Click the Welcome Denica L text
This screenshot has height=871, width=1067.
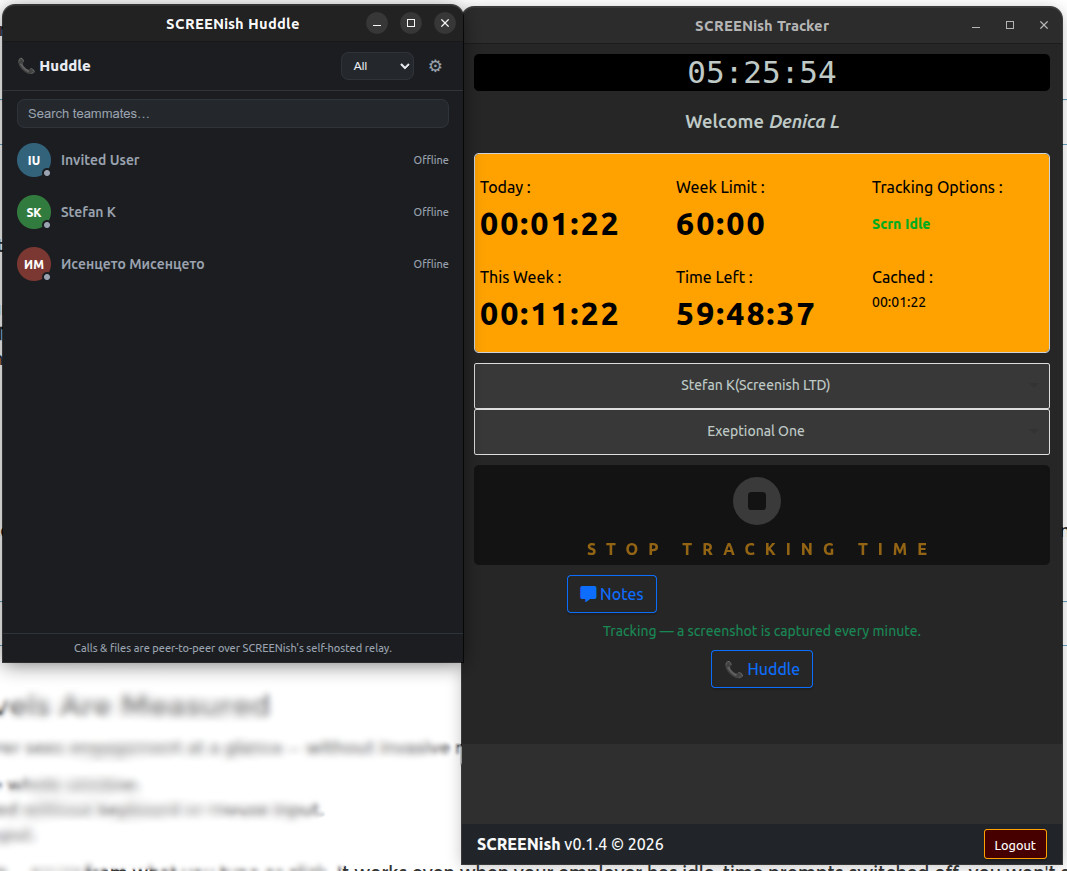click(761, 122)
